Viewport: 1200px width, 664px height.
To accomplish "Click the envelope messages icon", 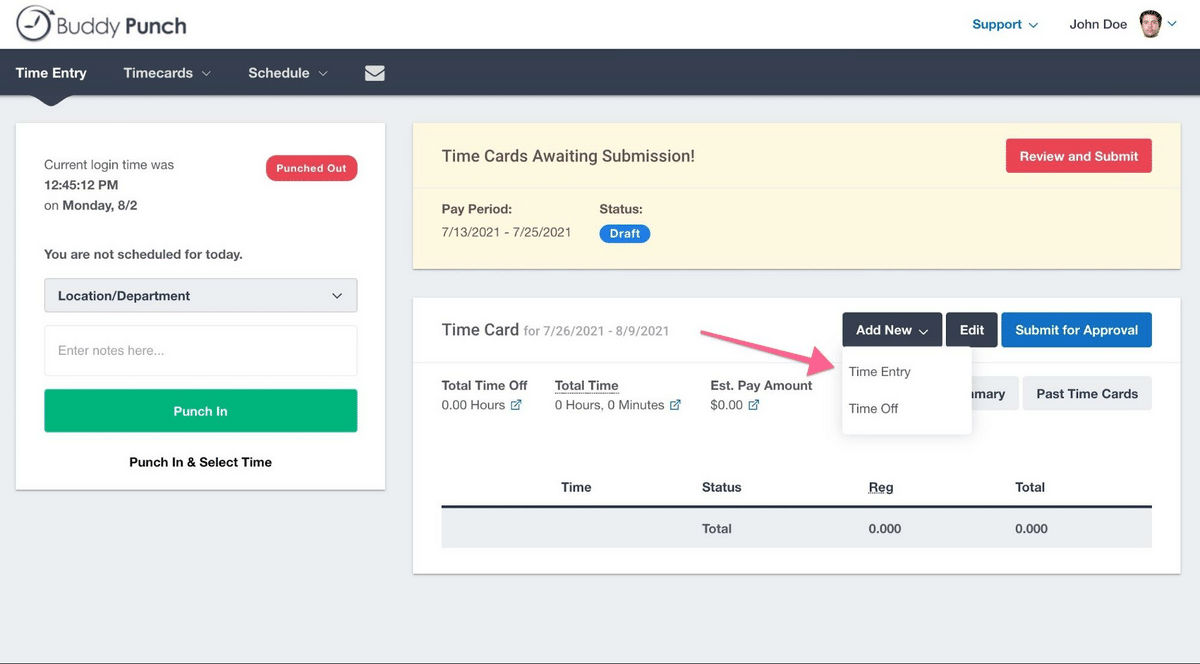I will pos(375,73).
